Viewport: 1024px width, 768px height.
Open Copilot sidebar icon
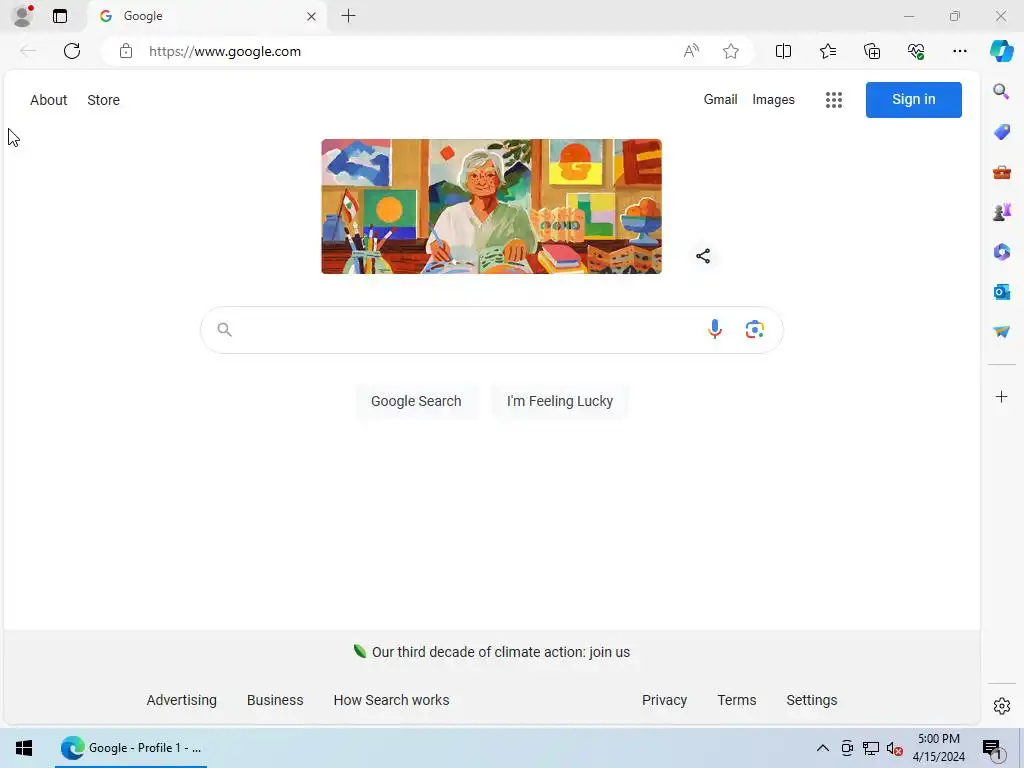(x=1001, y=51)
